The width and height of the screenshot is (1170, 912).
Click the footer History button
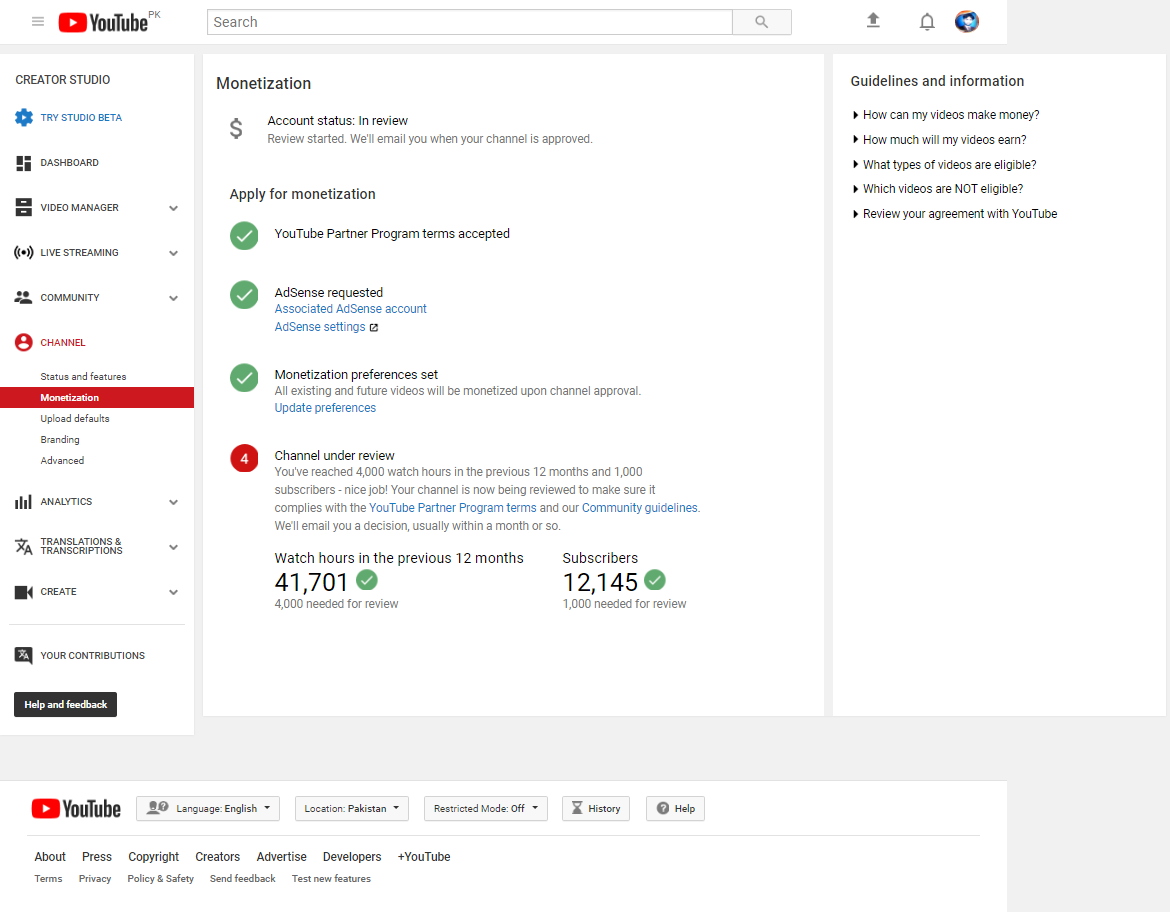point(596,808)
